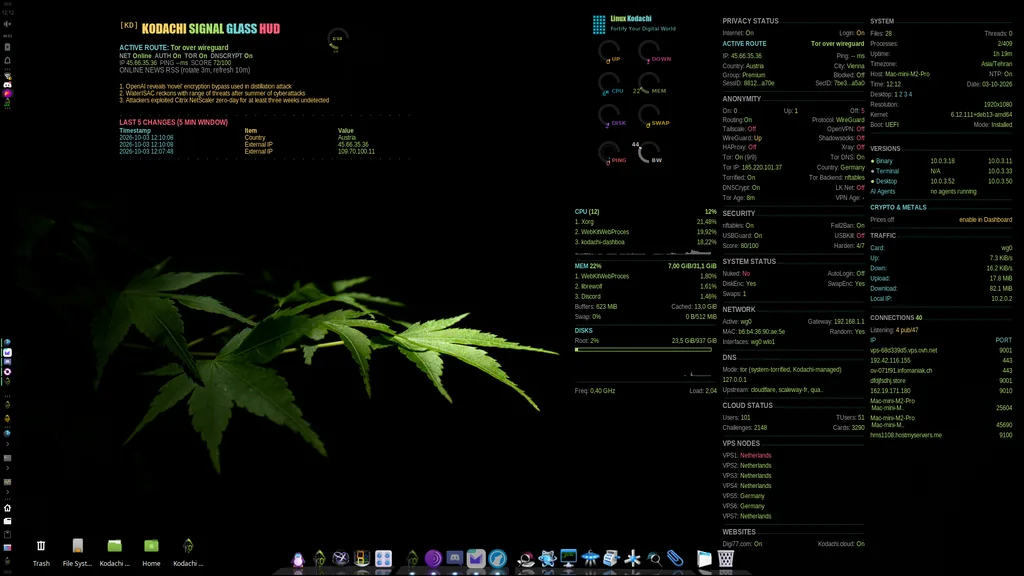The image size is (1024, 576).
Task: Open the home icon in the left panel
Action: (7, 508)
